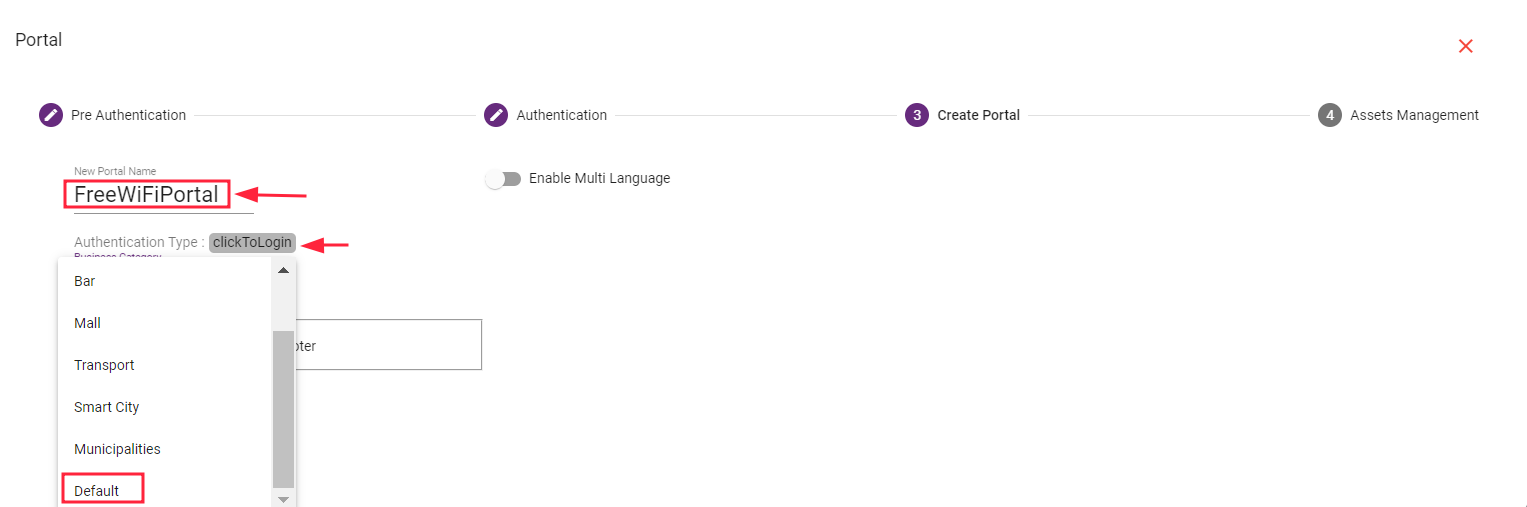
Task: Choose Mall business category option
Action: point(87,323)
